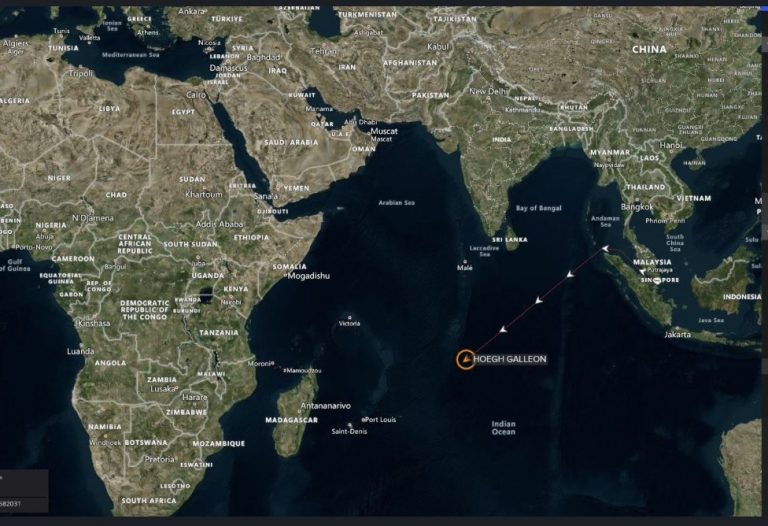Screen dimensions: 768x526
Task: Click the Tripoli city label
Action: pos(81,73)
